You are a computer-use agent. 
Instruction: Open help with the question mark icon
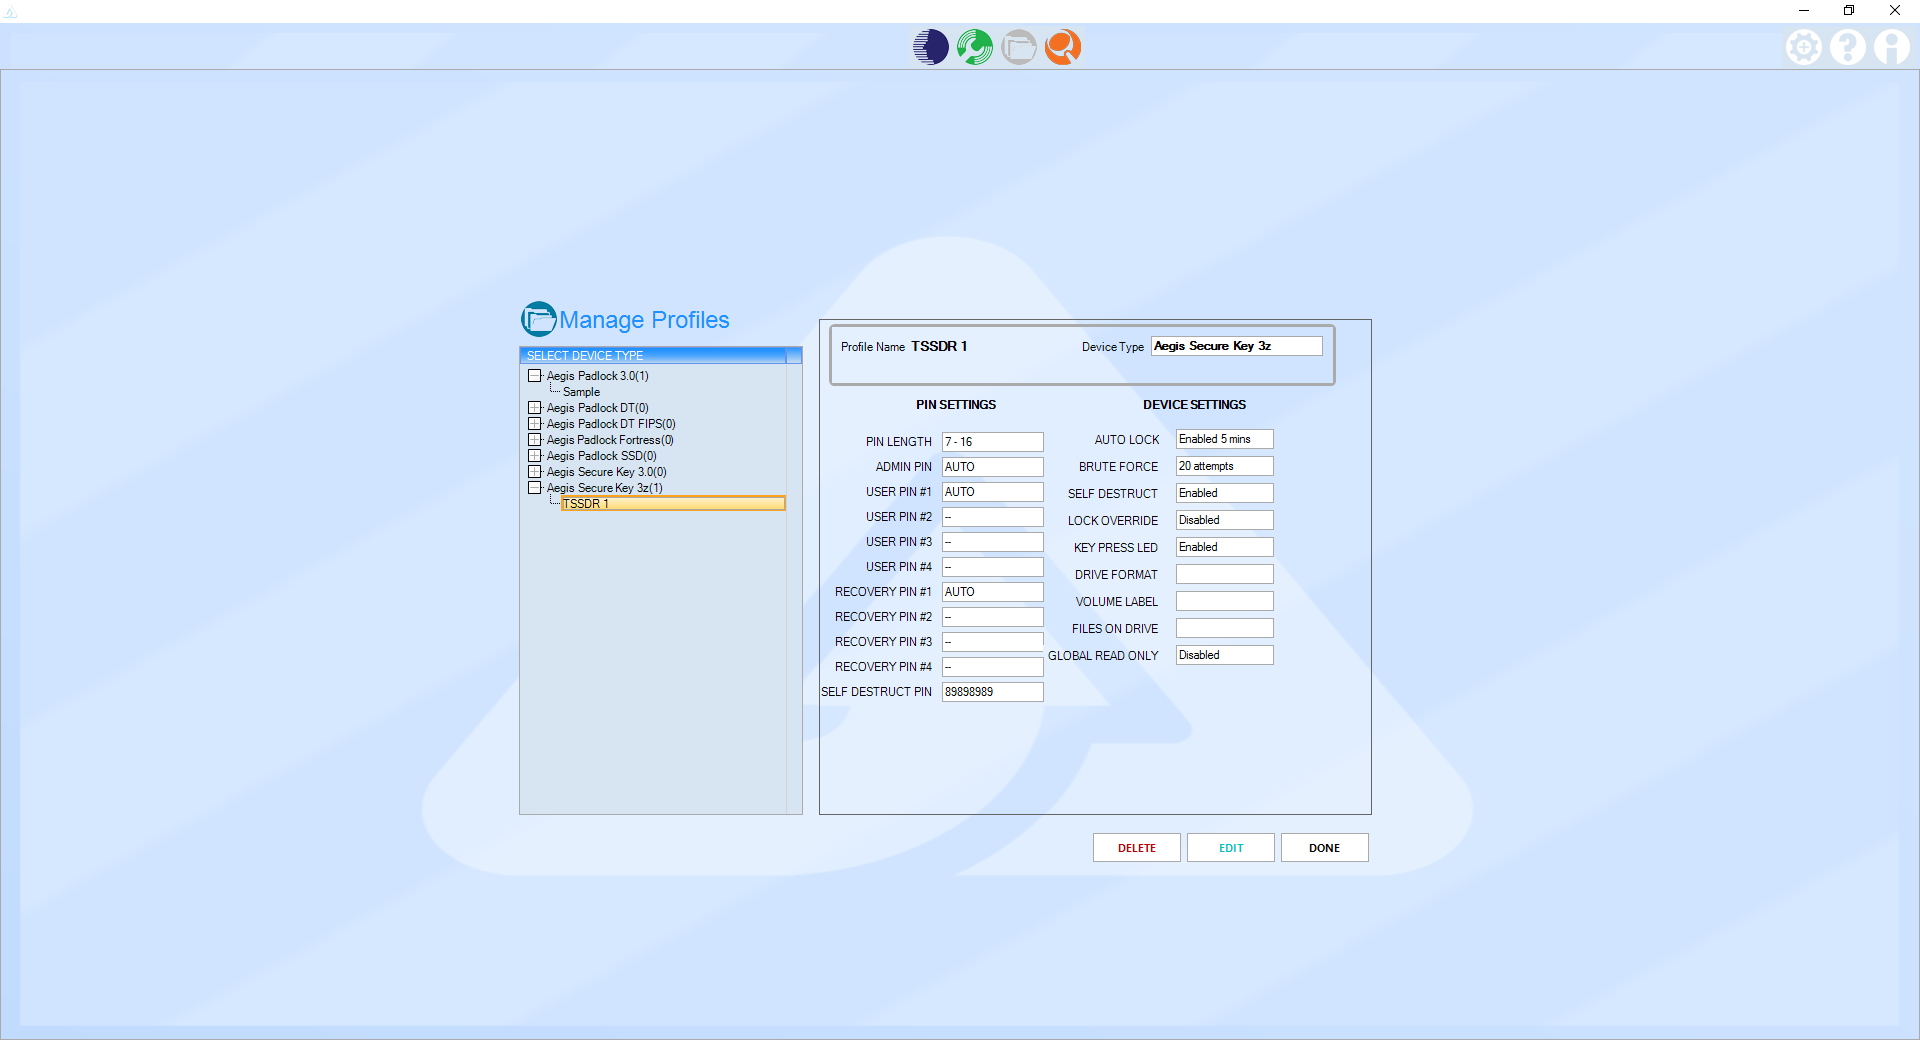coord(1847,47)
